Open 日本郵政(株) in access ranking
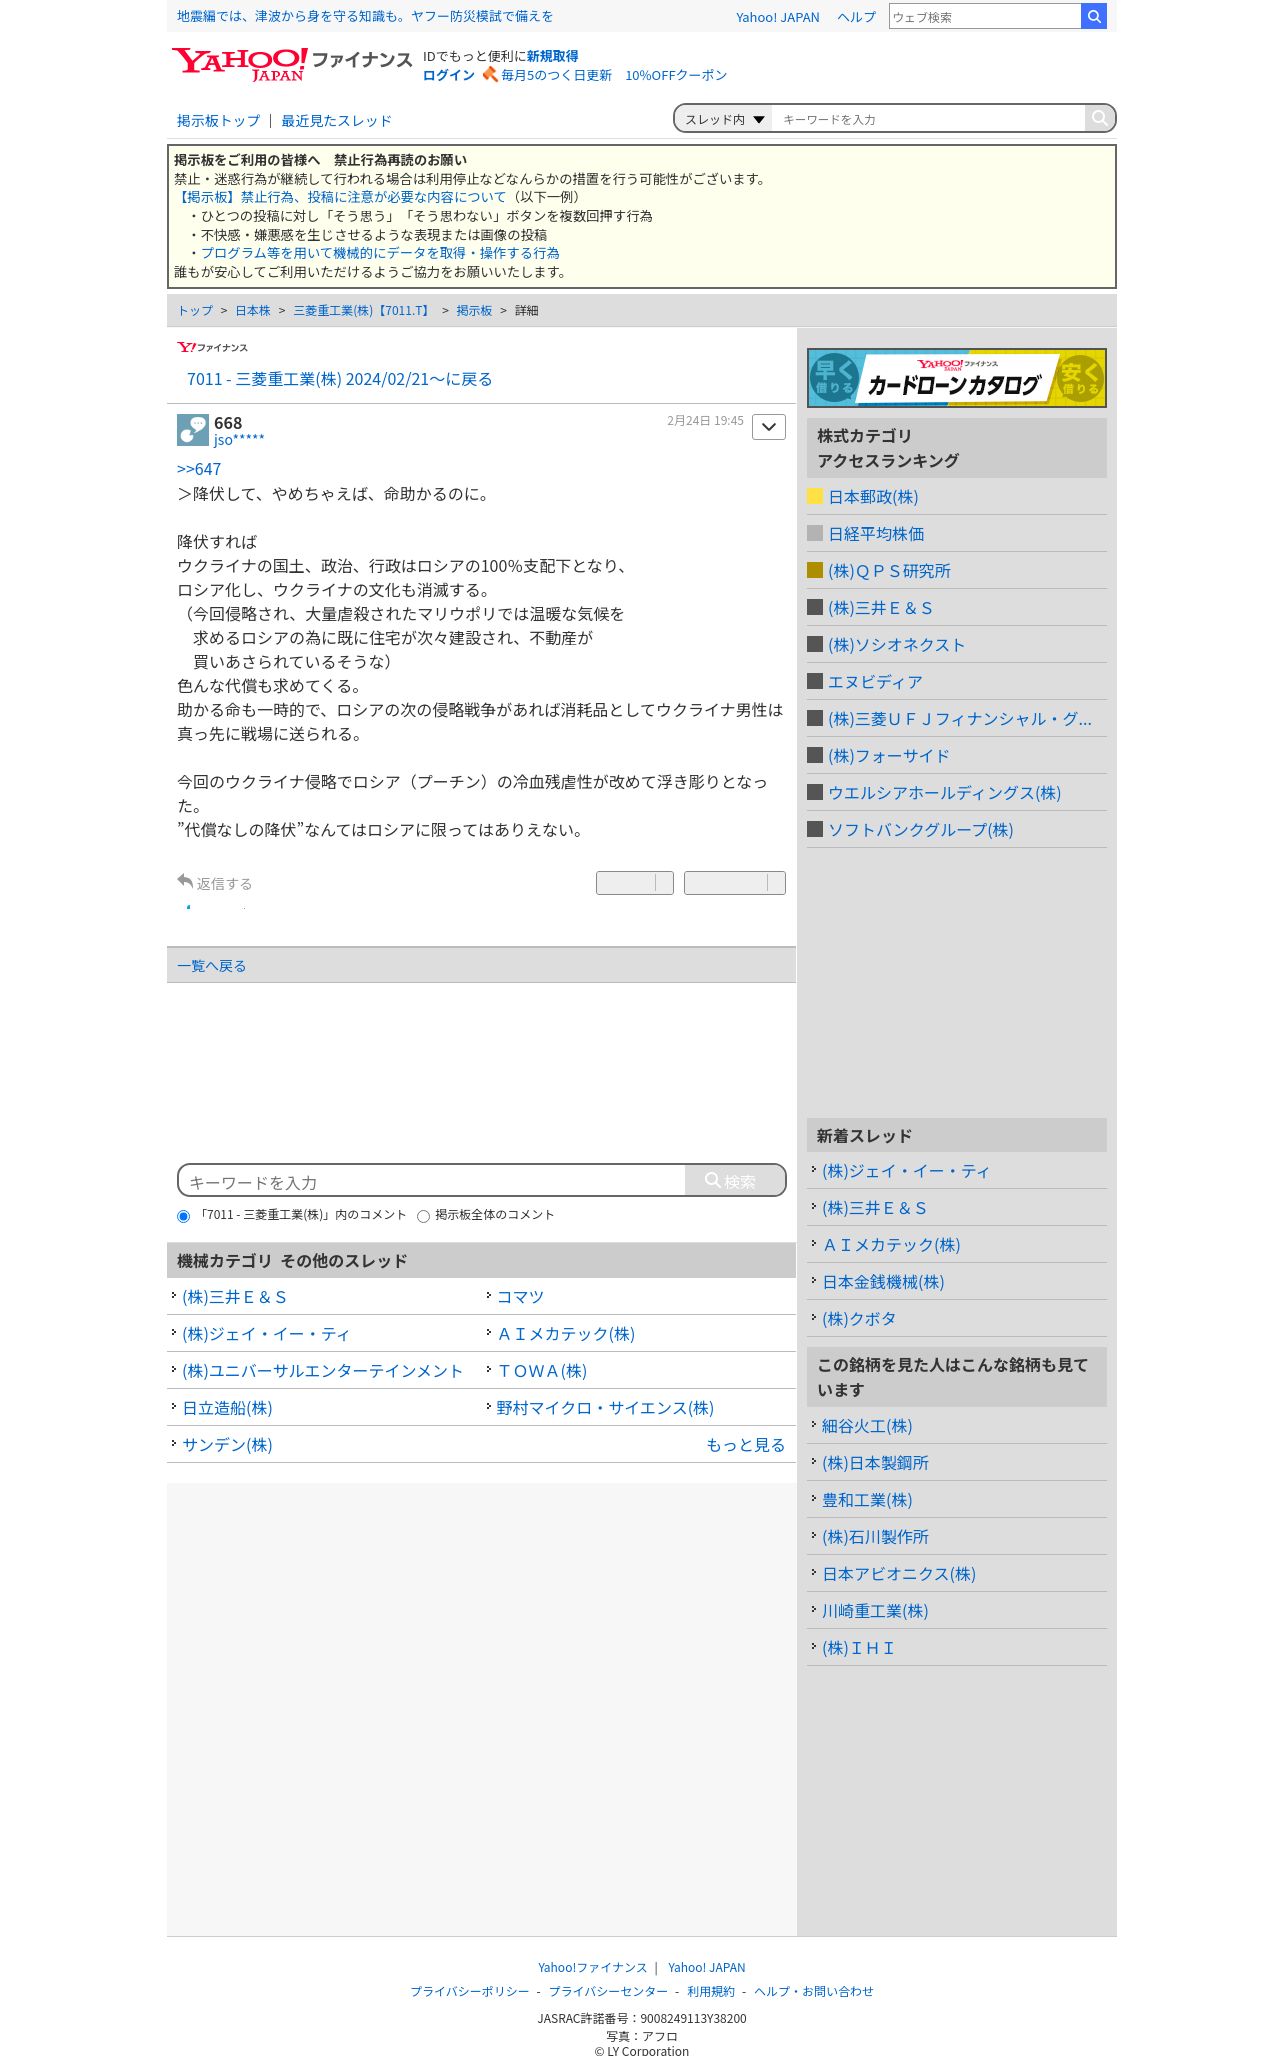The height and width of the screenshot is (2056, 1284). click(873, 497)
